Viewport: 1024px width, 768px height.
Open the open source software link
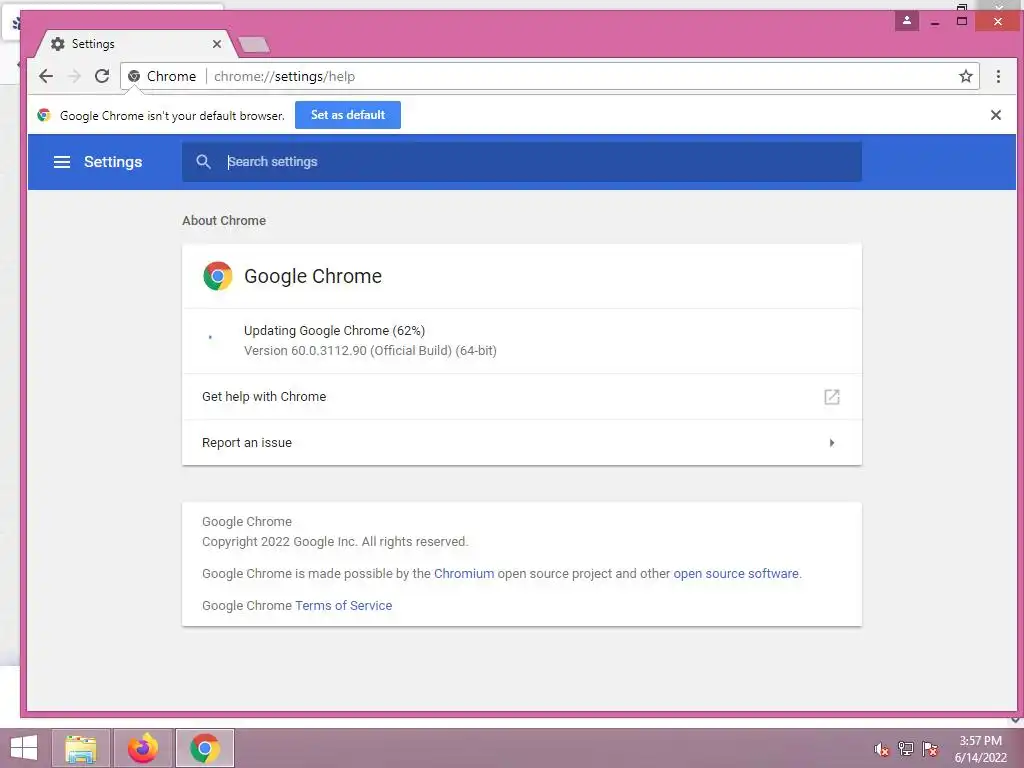[x=736, y=573]
